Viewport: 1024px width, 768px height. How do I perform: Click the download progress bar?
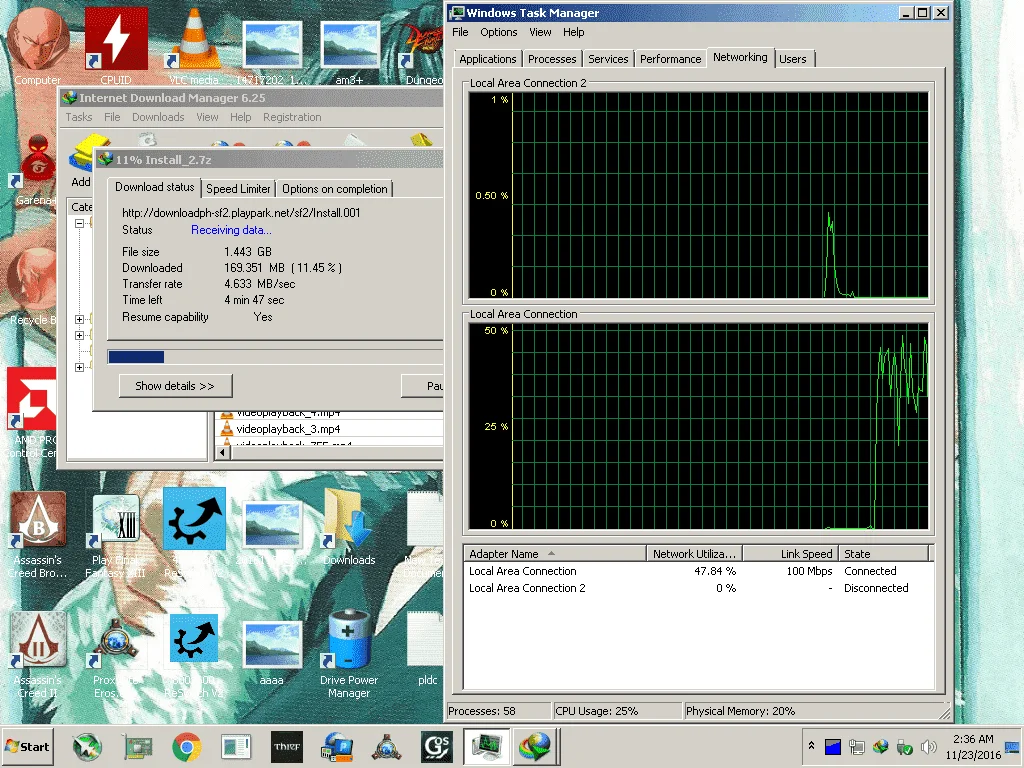pos(276,357)
